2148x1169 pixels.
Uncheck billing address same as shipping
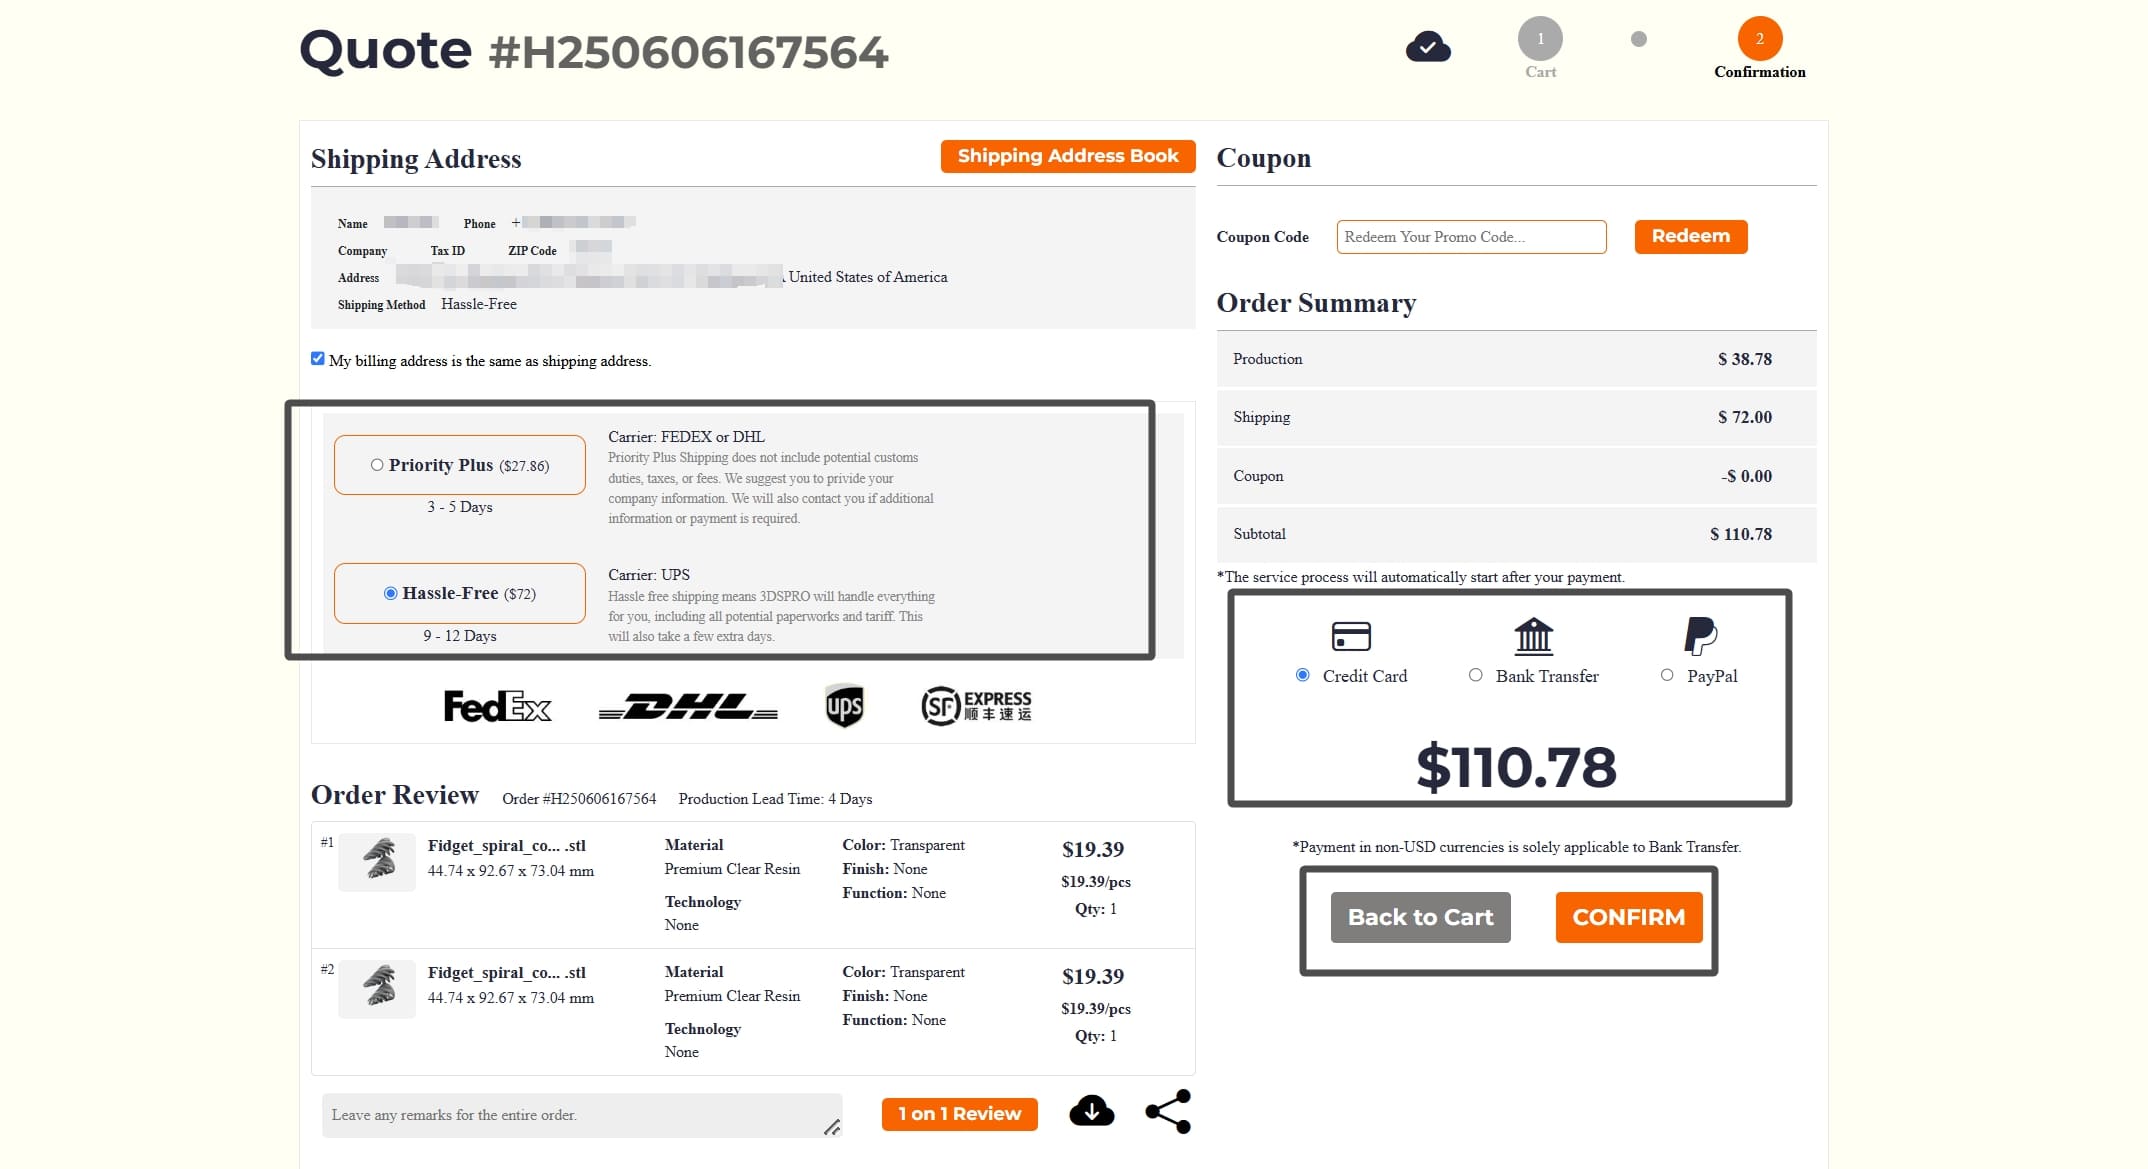click(x=318, y=358)
